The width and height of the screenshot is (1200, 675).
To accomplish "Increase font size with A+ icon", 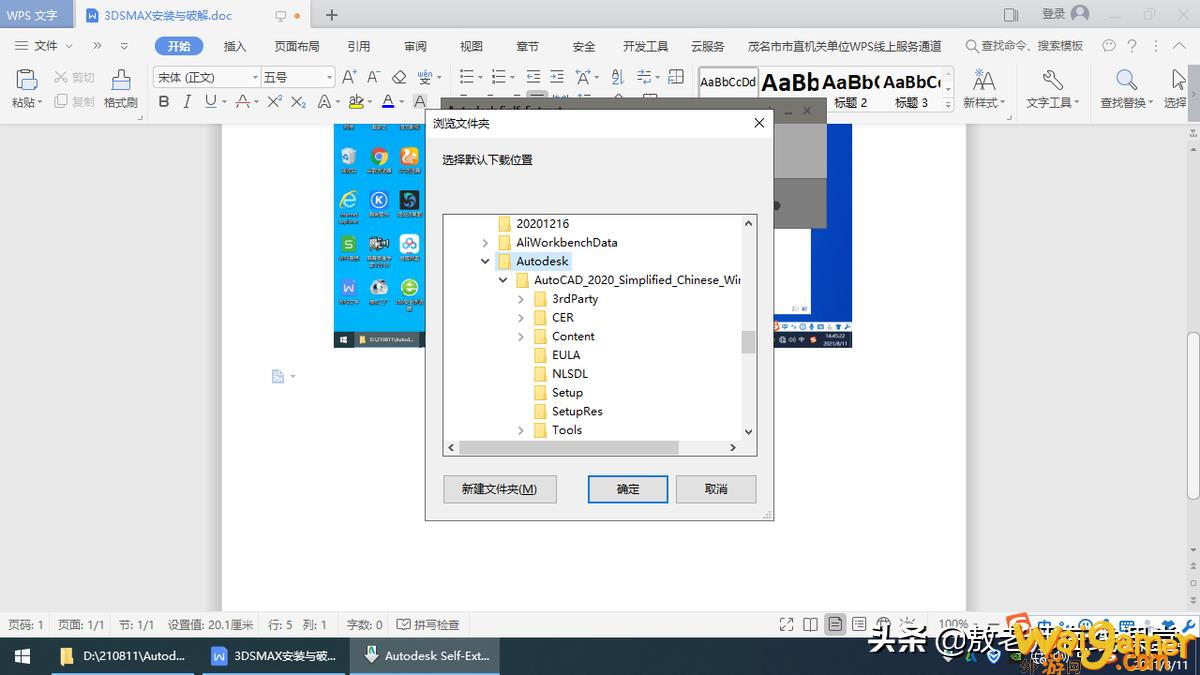I will tap(349, 77).
